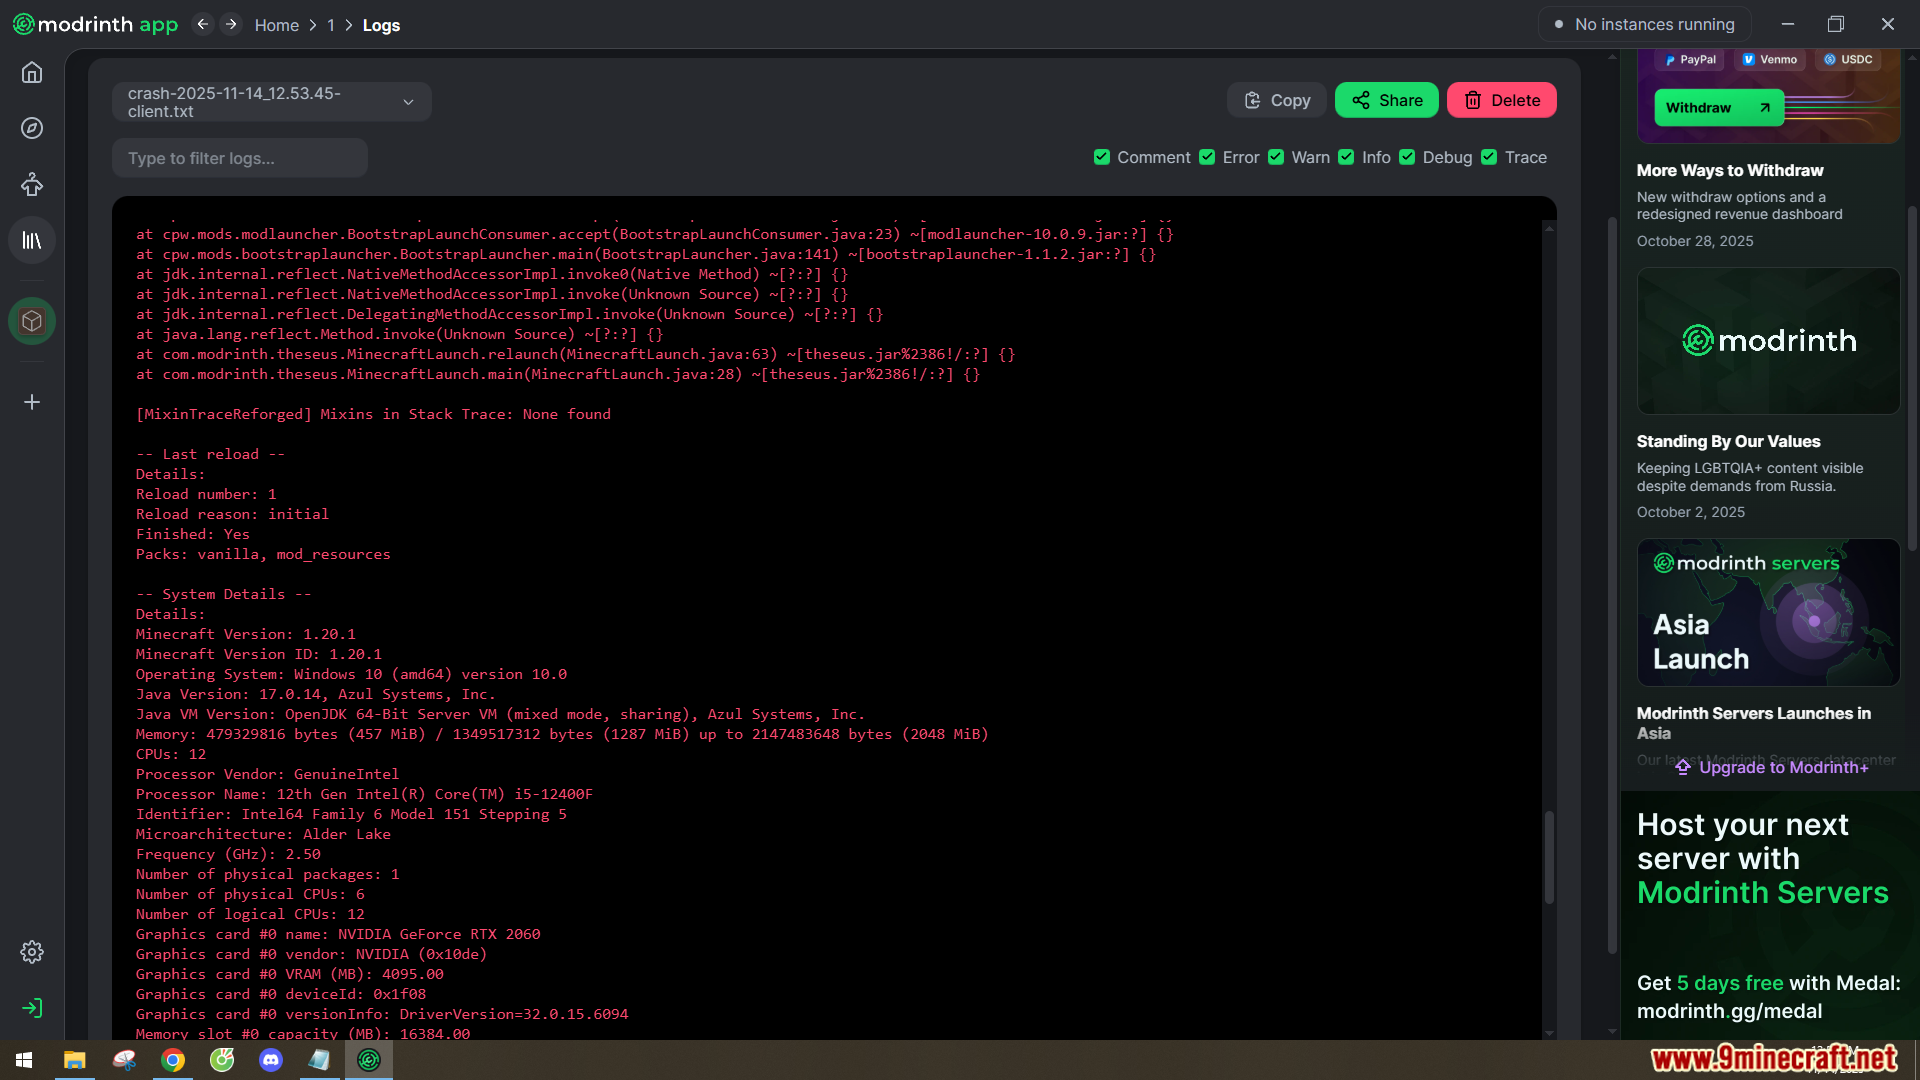This screenshot has height=1080, width=1920.
Task: Click the sign-in arrow icon
Action: click(x=32, y=1008)
